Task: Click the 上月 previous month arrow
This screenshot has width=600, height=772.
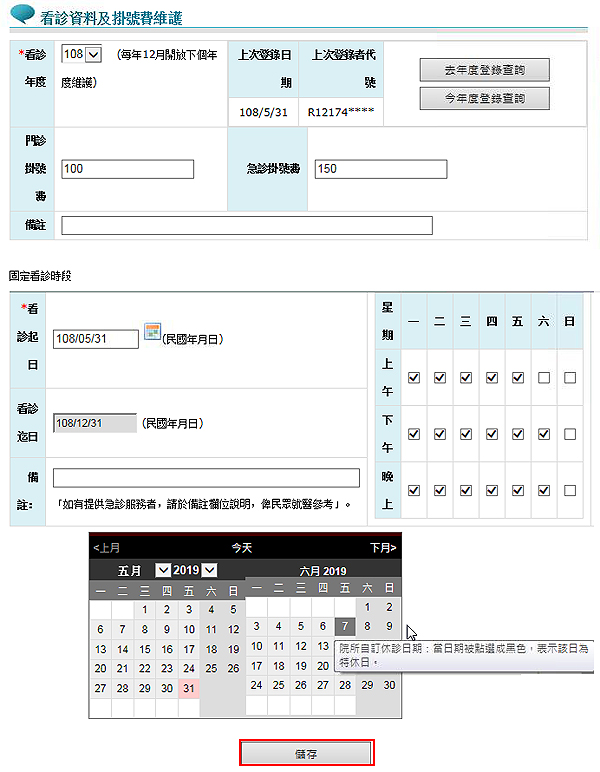Action: (107, 548)
